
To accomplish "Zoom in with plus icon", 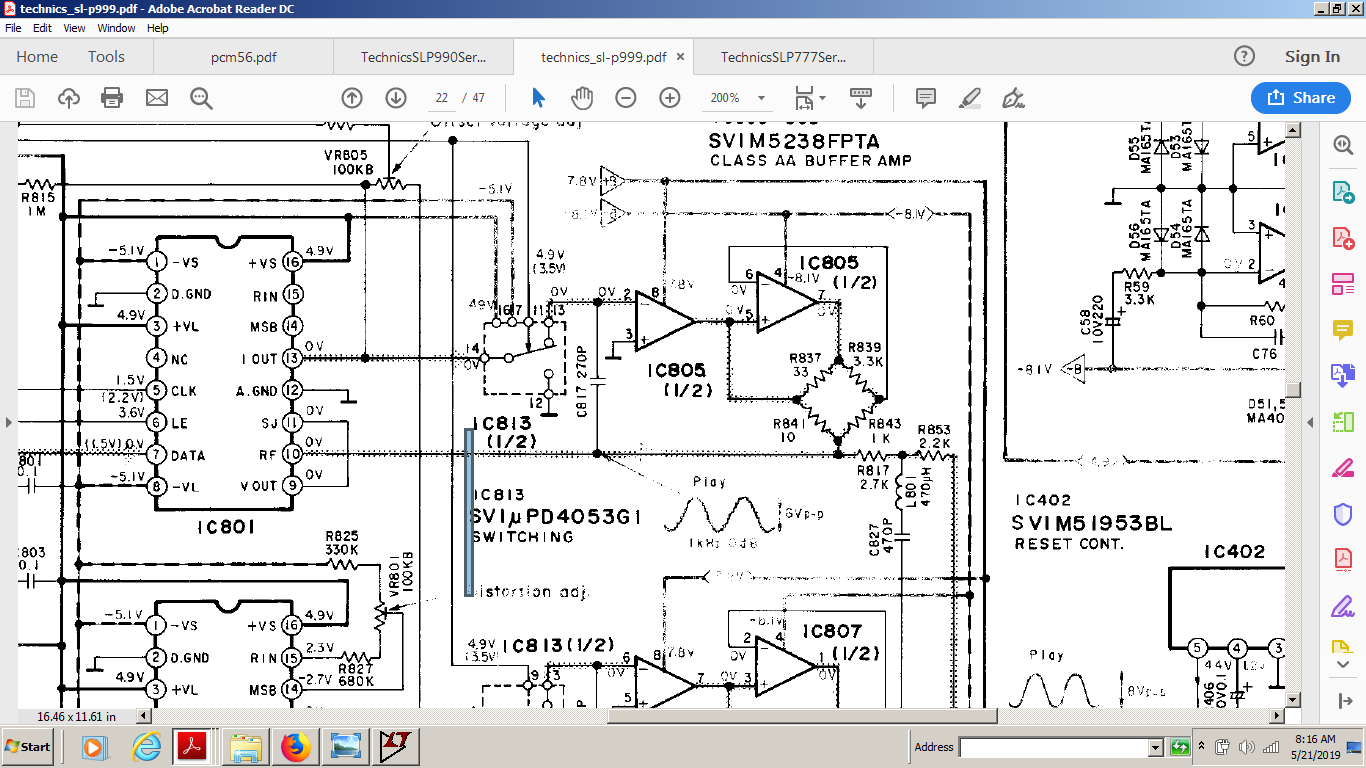I will tap(670, 98).
